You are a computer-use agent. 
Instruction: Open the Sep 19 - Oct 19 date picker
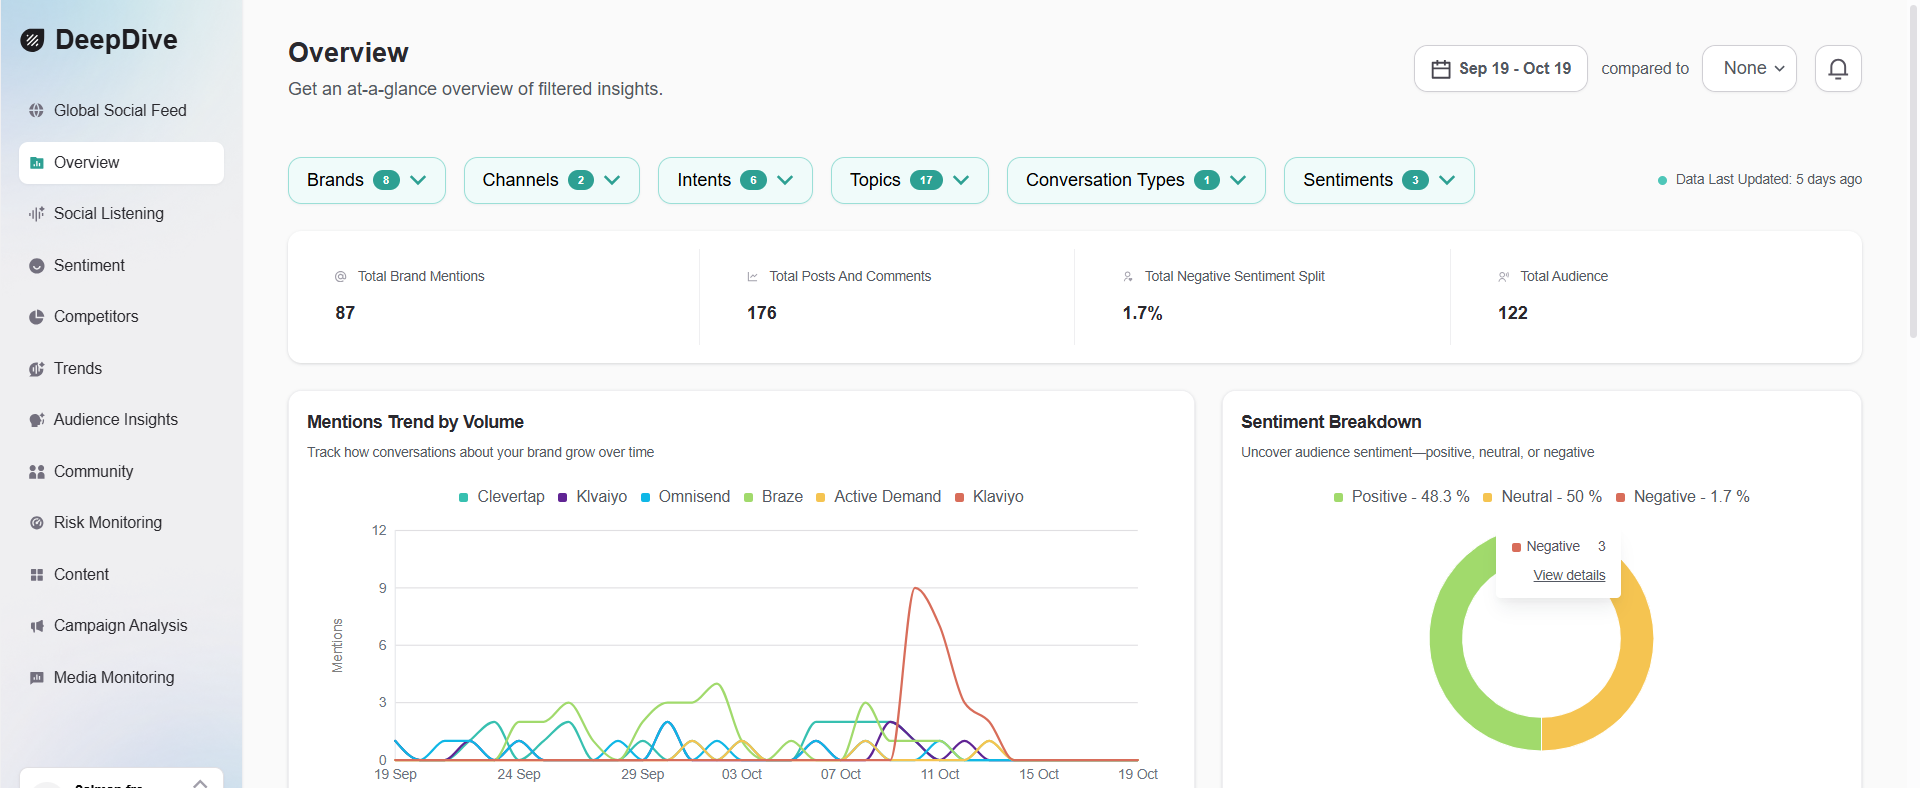[x=1500, y=68]
